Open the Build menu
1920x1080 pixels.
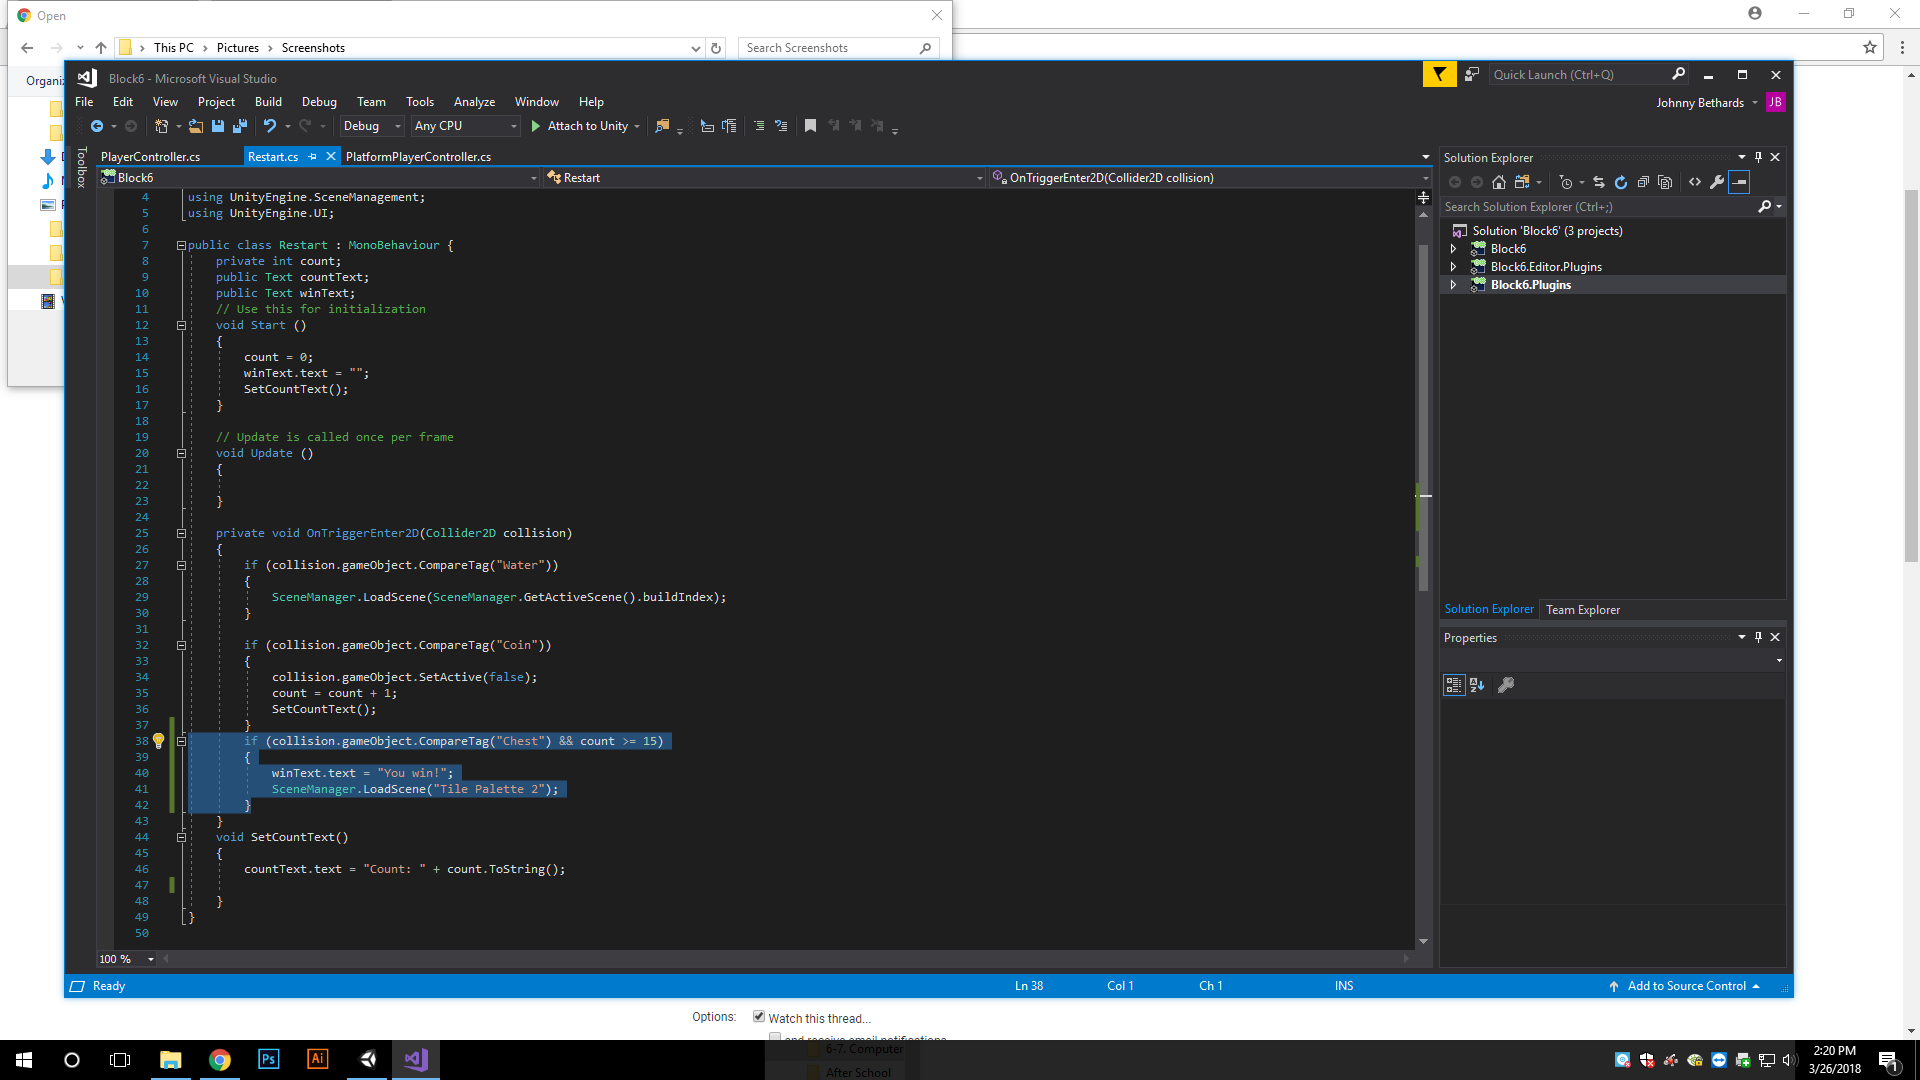[x=267, y=101]
